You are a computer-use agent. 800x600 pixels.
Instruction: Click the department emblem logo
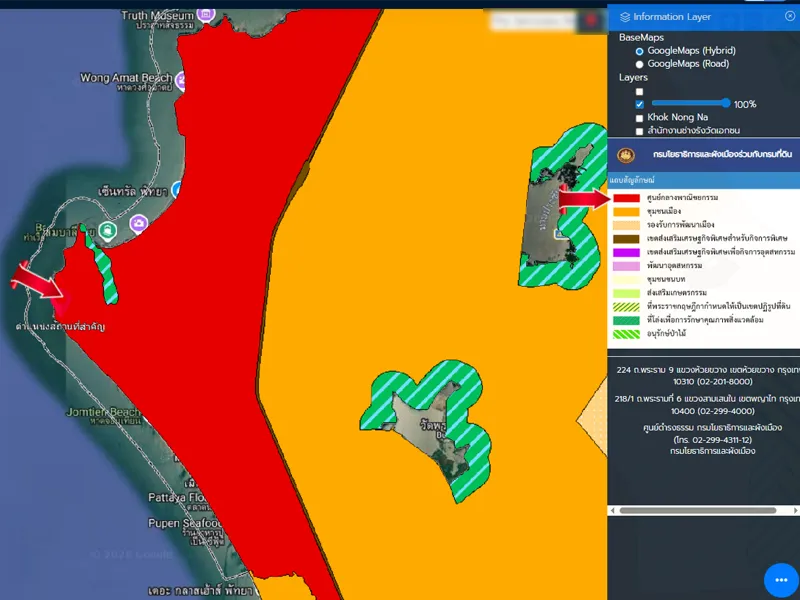click(x=626, y=155)
